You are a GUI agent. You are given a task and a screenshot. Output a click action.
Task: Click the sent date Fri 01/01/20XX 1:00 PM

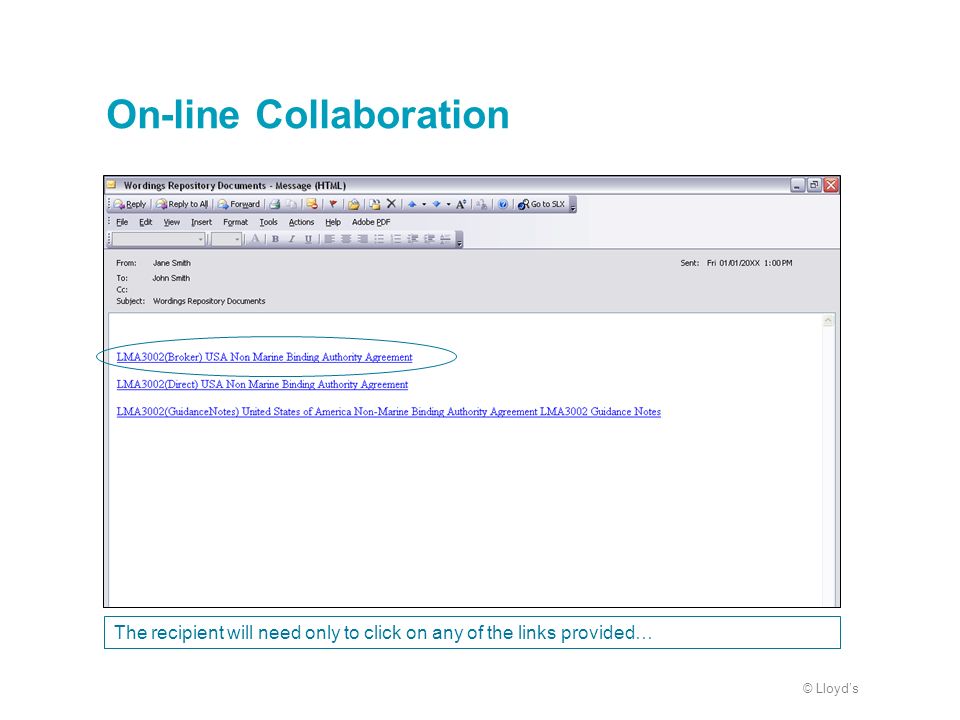tap(749, 263)
